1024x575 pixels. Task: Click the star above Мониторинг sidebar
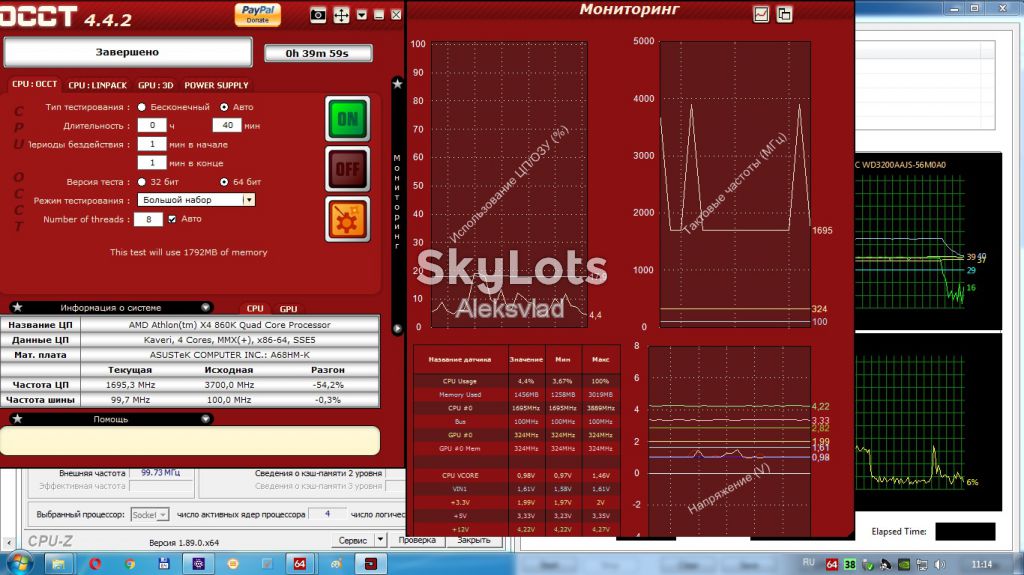[x=397, y=84]
